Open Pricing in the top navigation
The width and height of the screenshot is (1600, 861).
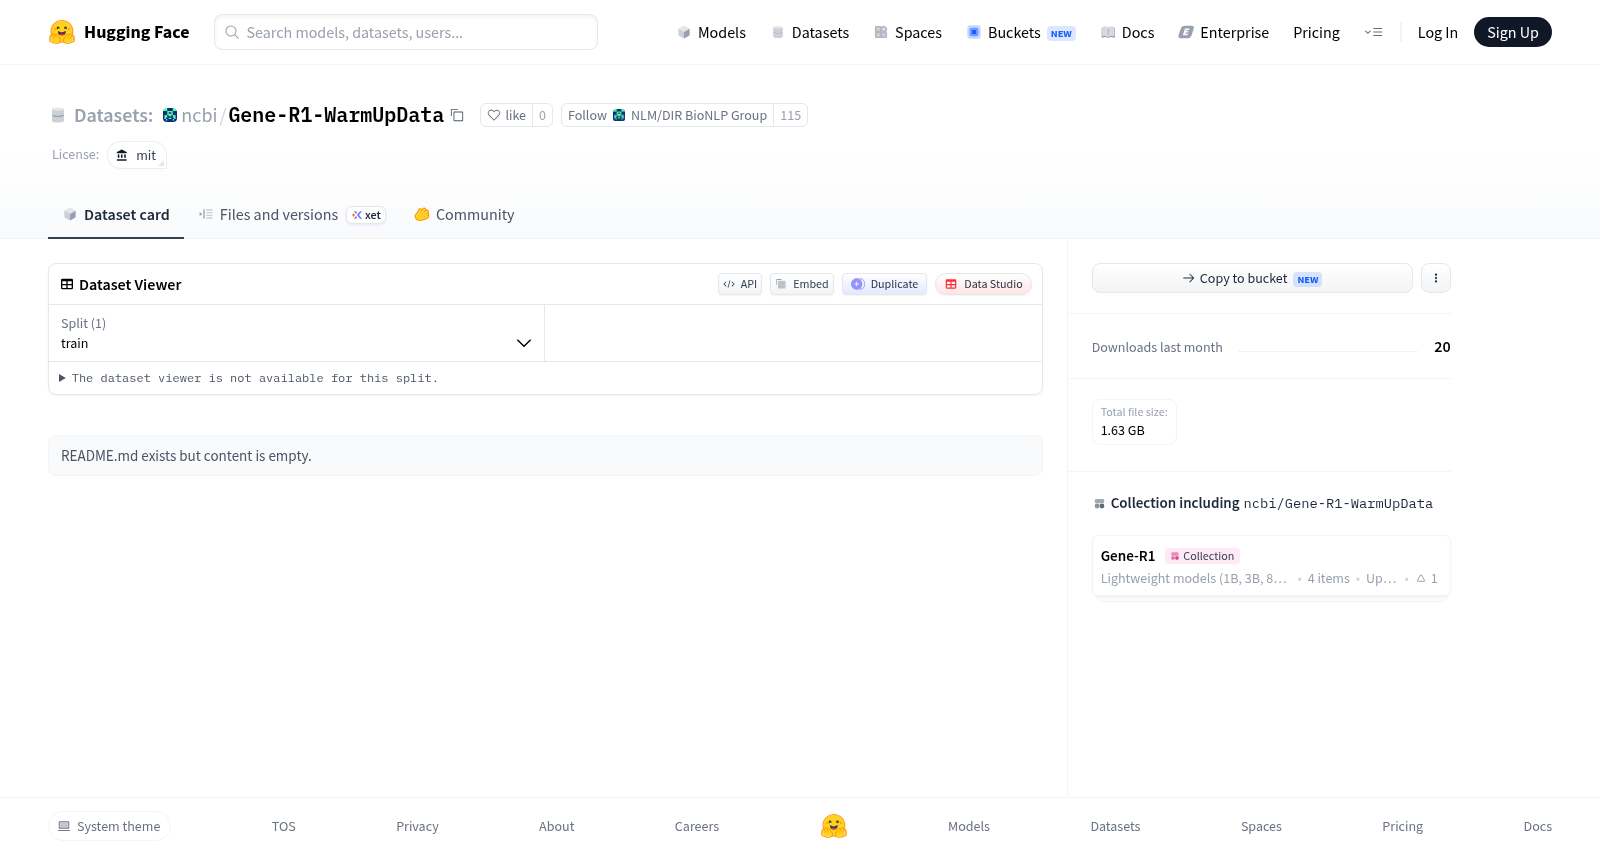[x=1316, y=32]
